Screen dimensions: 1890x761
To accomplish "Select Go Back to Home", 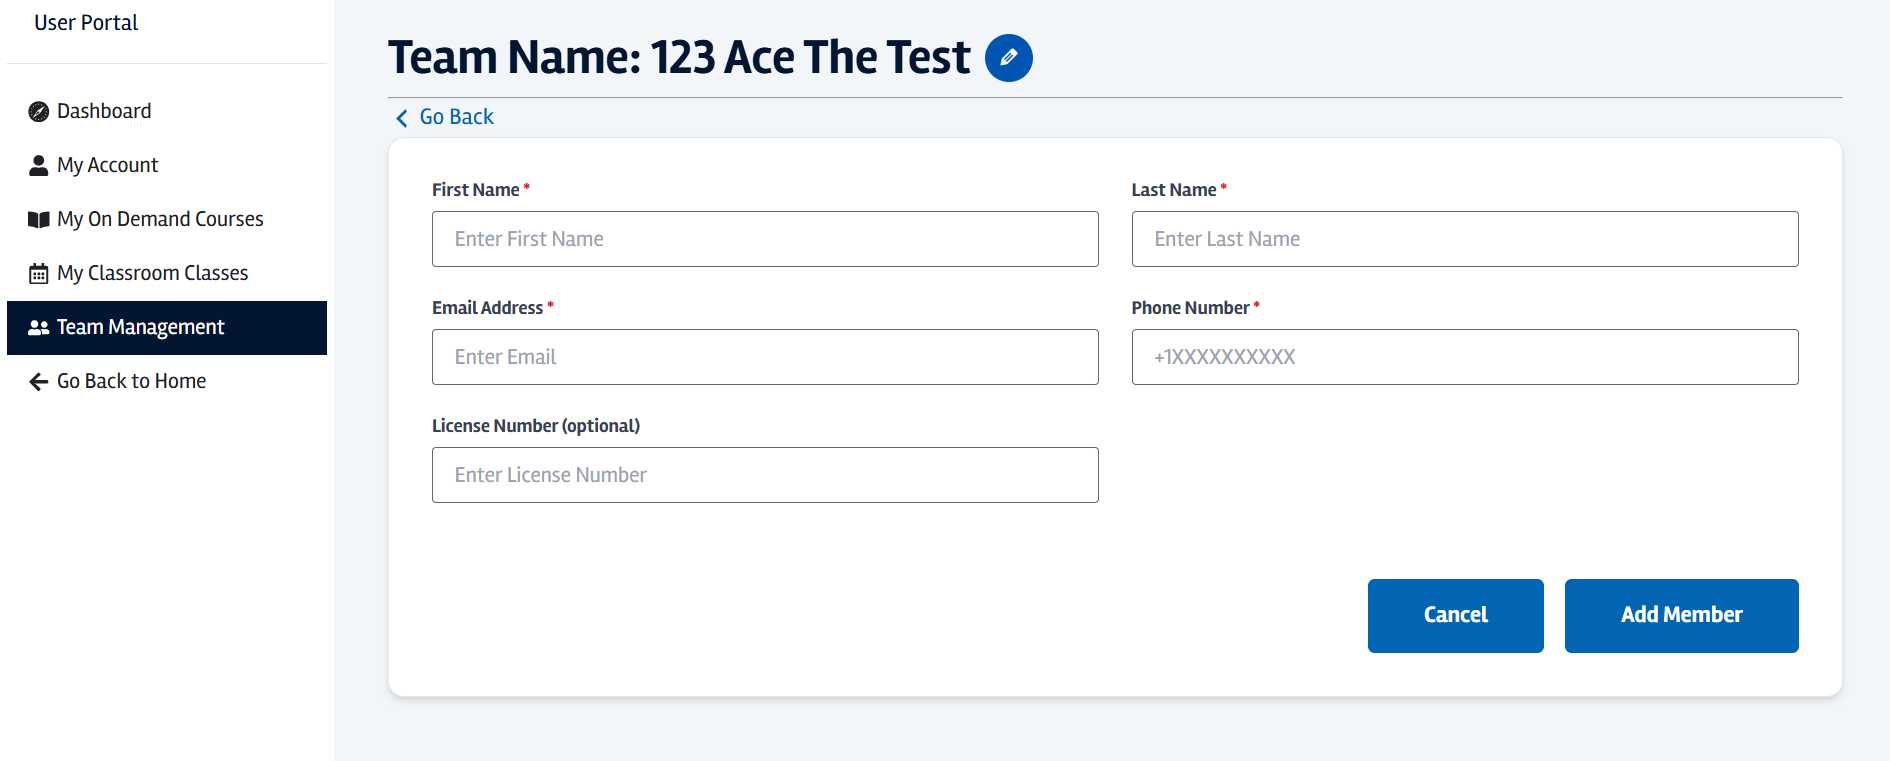I will [130, 381].
